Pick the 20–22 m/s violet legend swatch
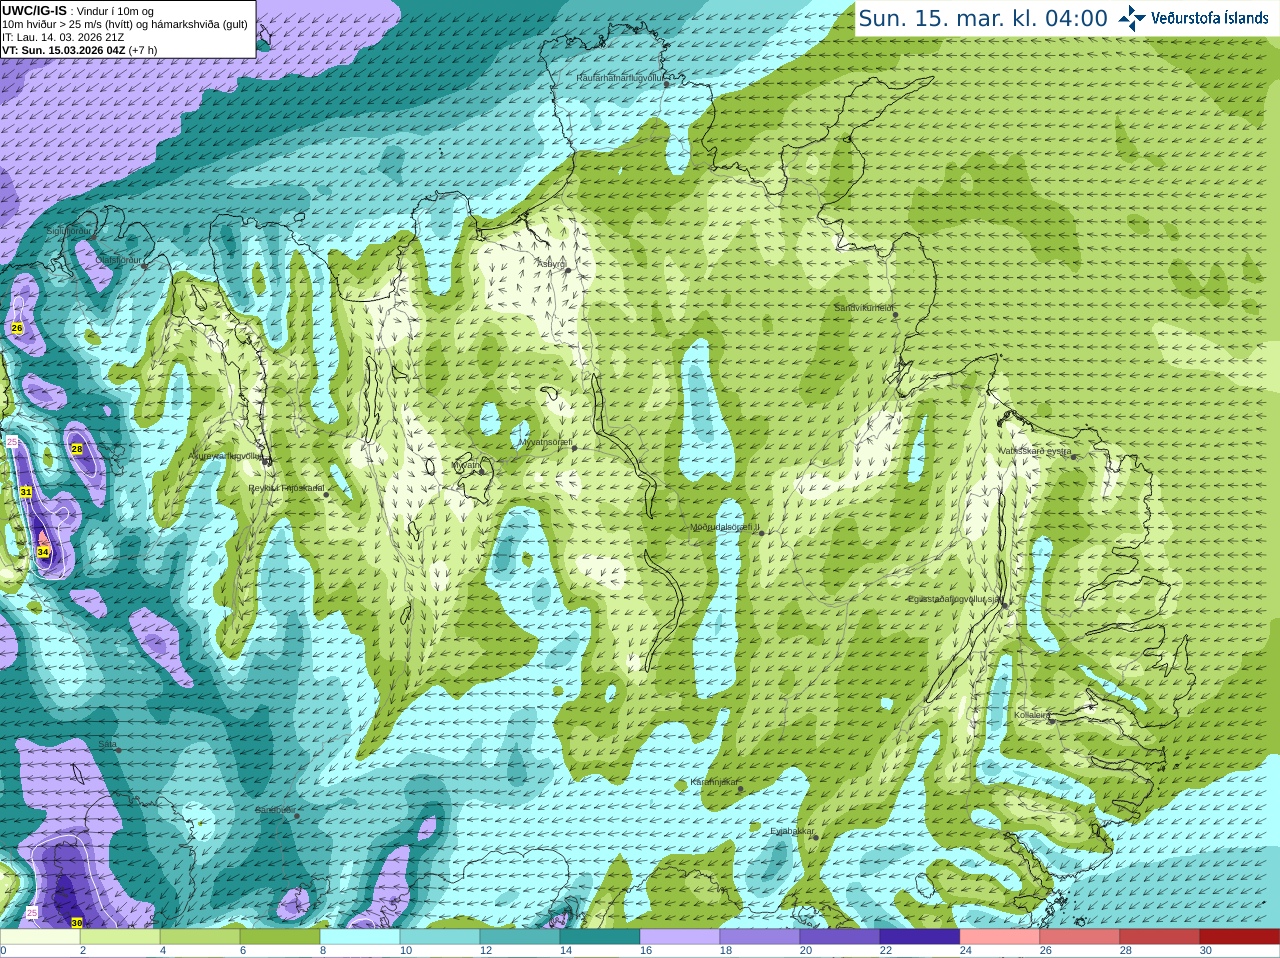Viewport: 1280px width, 958px height. click(x=840, y=937)
